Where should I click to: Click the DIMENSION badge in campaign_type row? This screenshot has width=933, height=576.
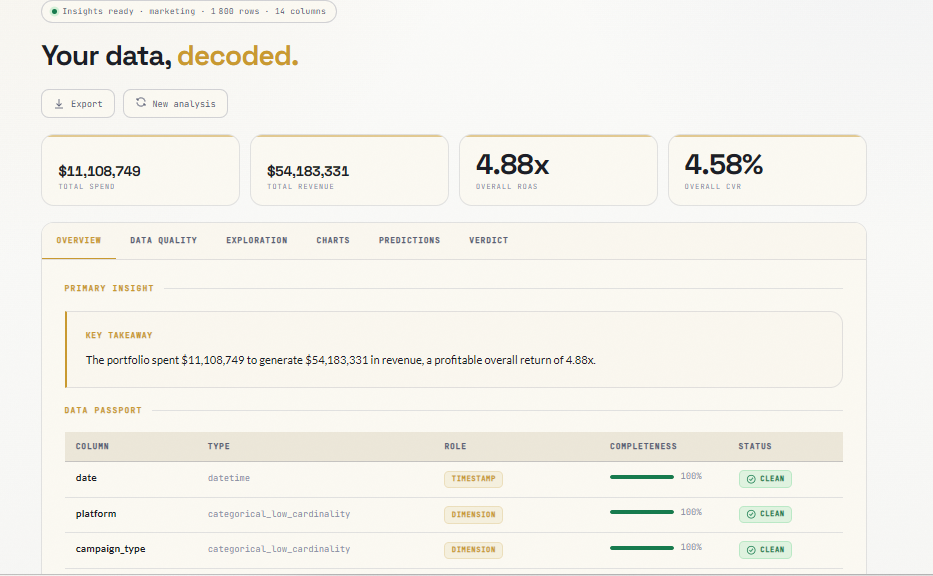point(473,550)
